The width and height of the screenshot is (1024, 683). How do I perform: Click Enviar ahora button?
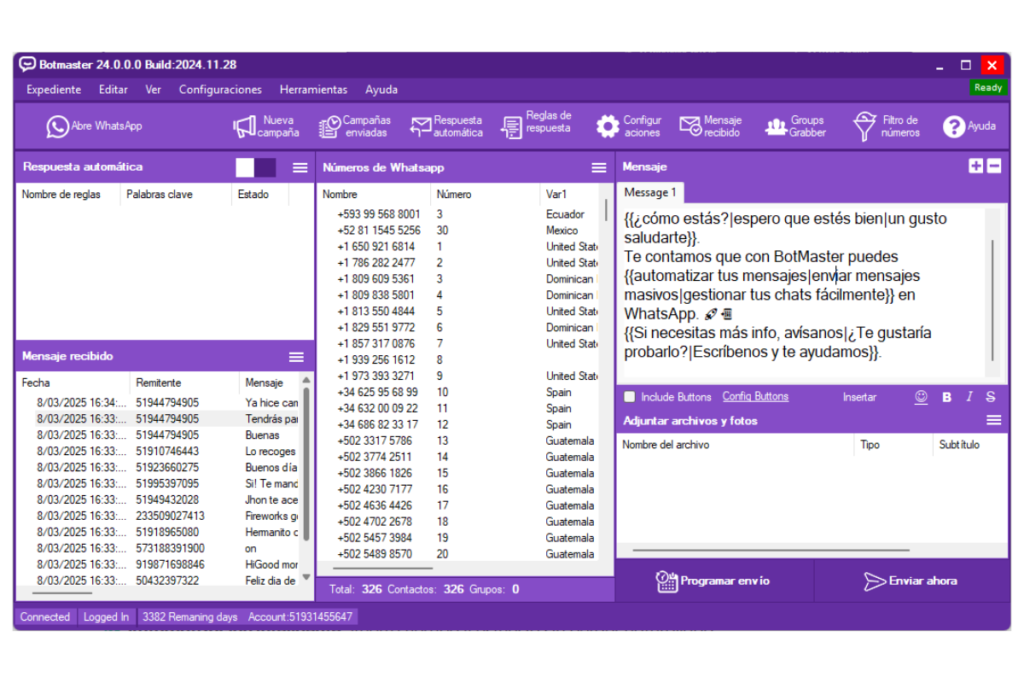911,580
